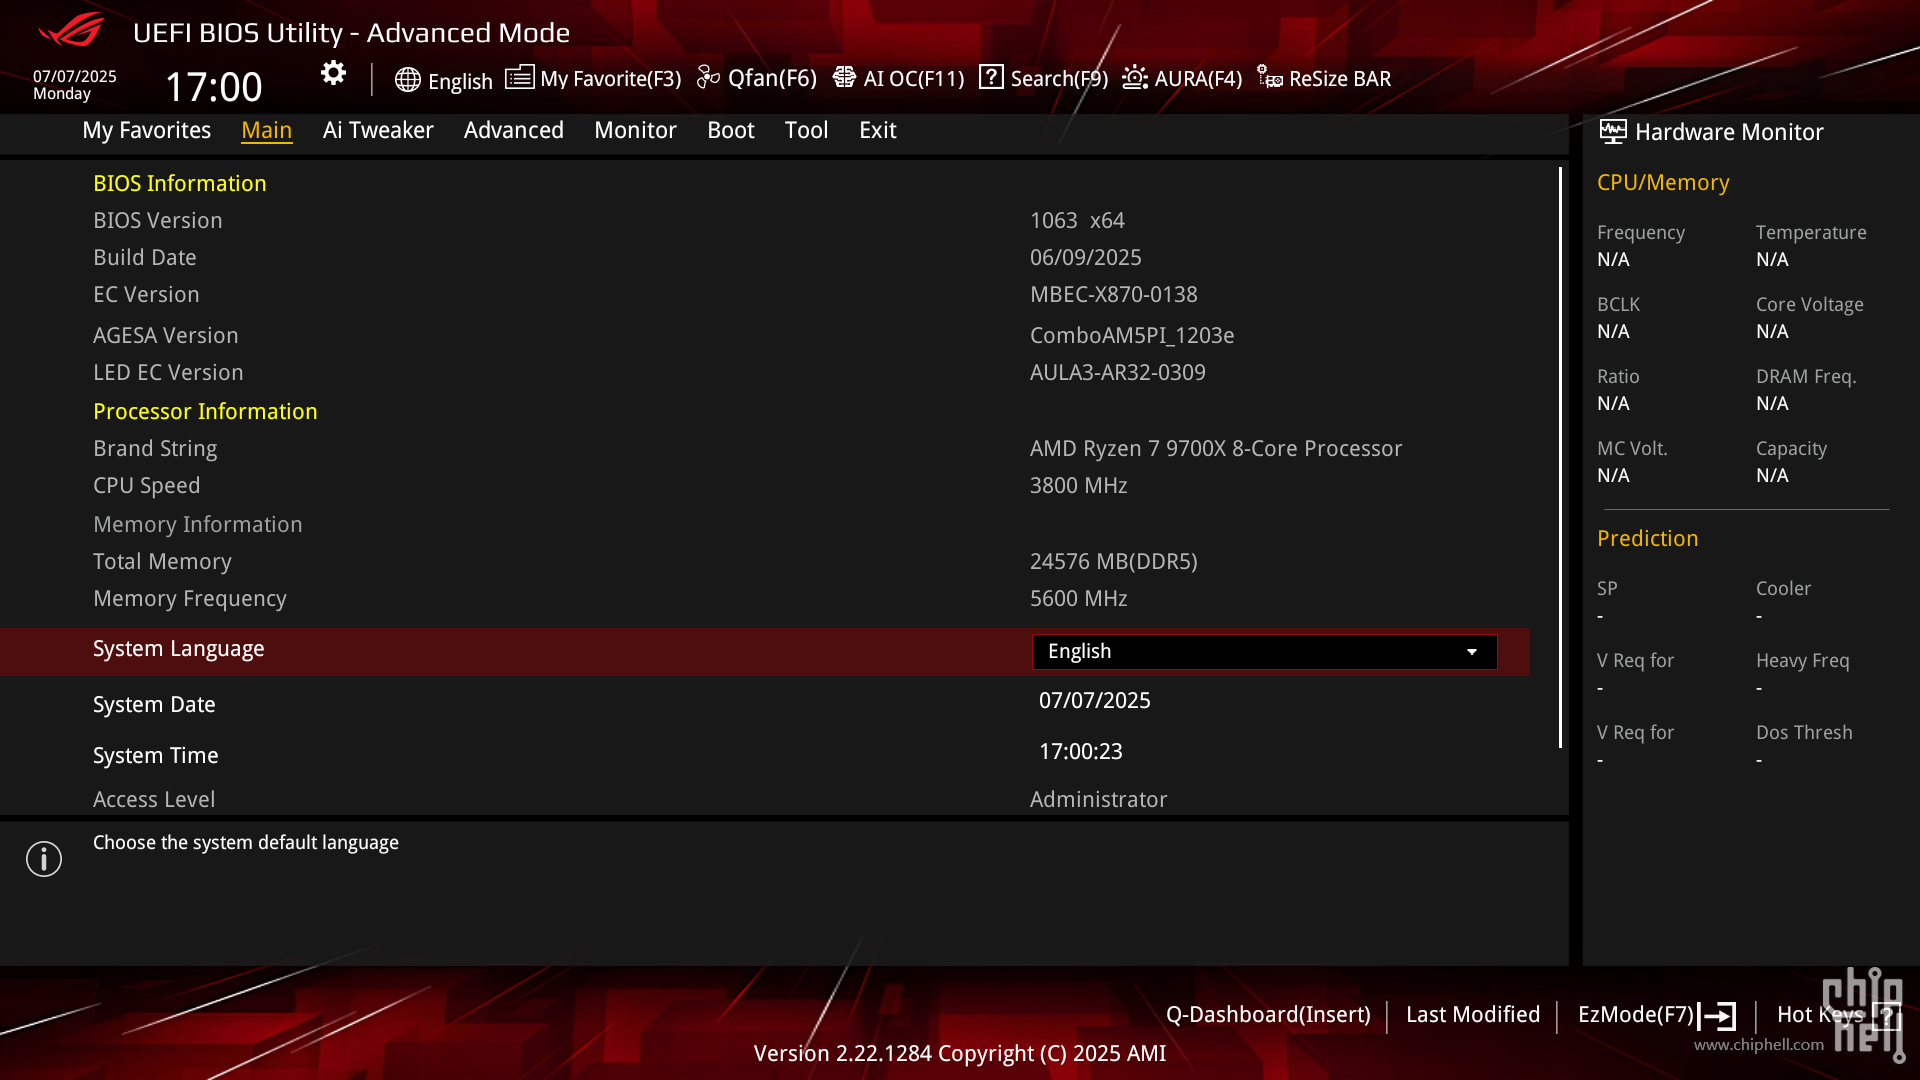Screen dimensions: 1920x1080
Task: Click the Qfan fan icon
Action: 708,77
